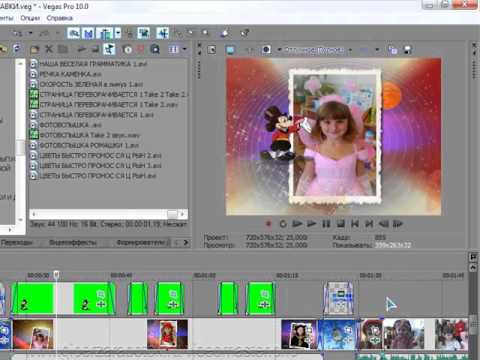Open the Опции menu
This screenshot has width=480, height=360.
30,18
